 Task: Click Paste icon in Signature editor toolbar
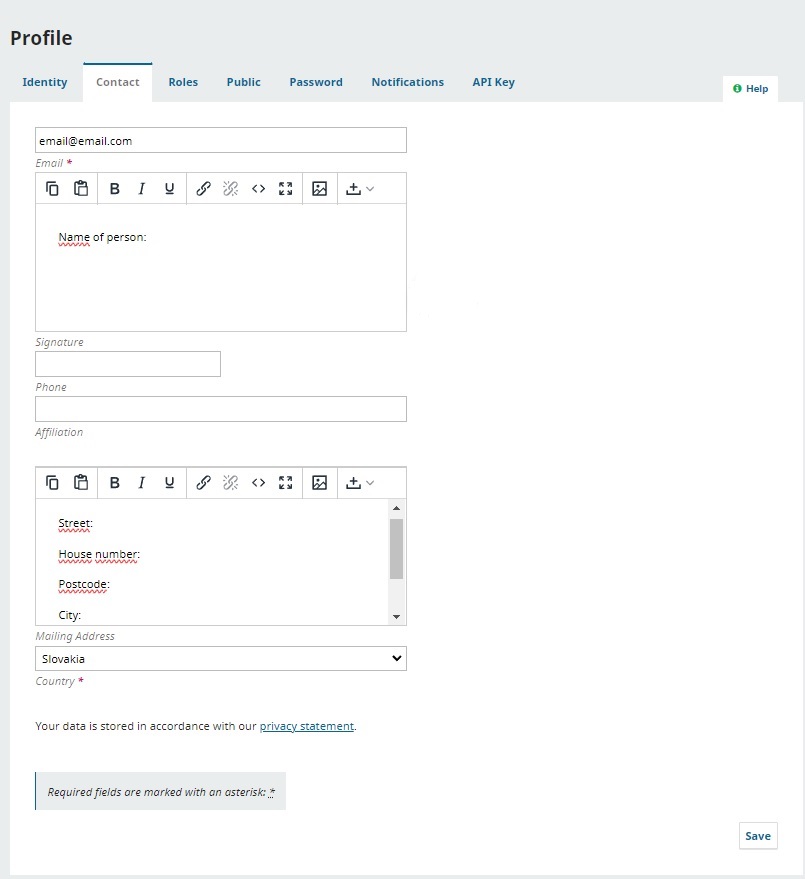coord(81,189)
